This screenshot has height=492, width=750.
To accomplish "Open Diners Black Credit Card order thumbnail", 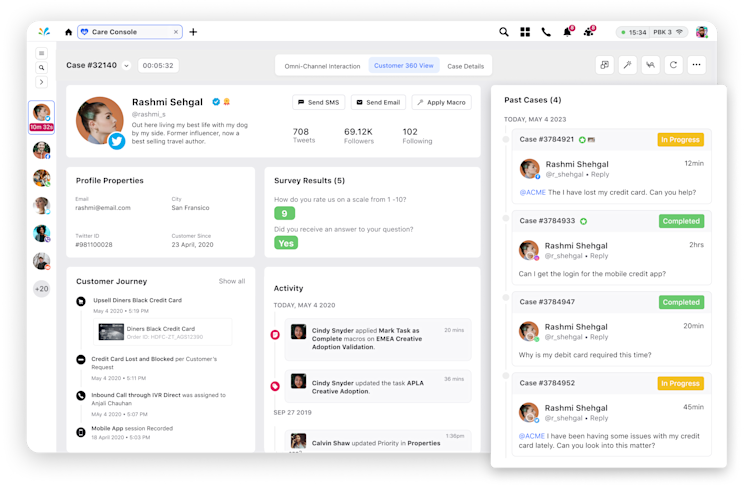I will tap(111, 332).
